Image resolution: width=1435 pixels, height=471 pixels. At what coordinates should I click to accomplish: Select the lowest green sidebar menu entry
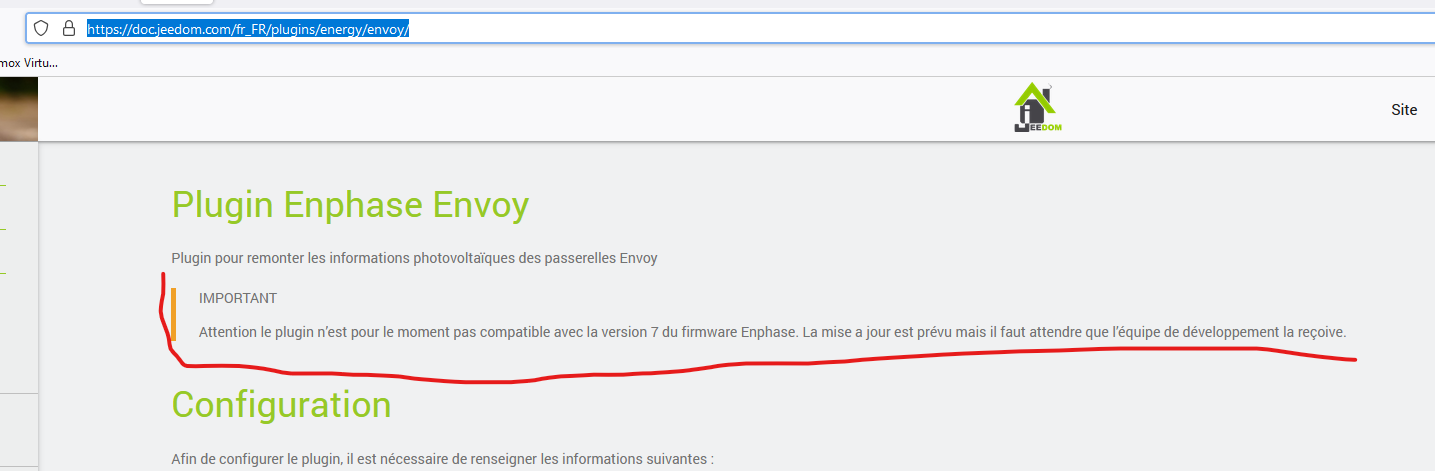(x=3, y=272)
